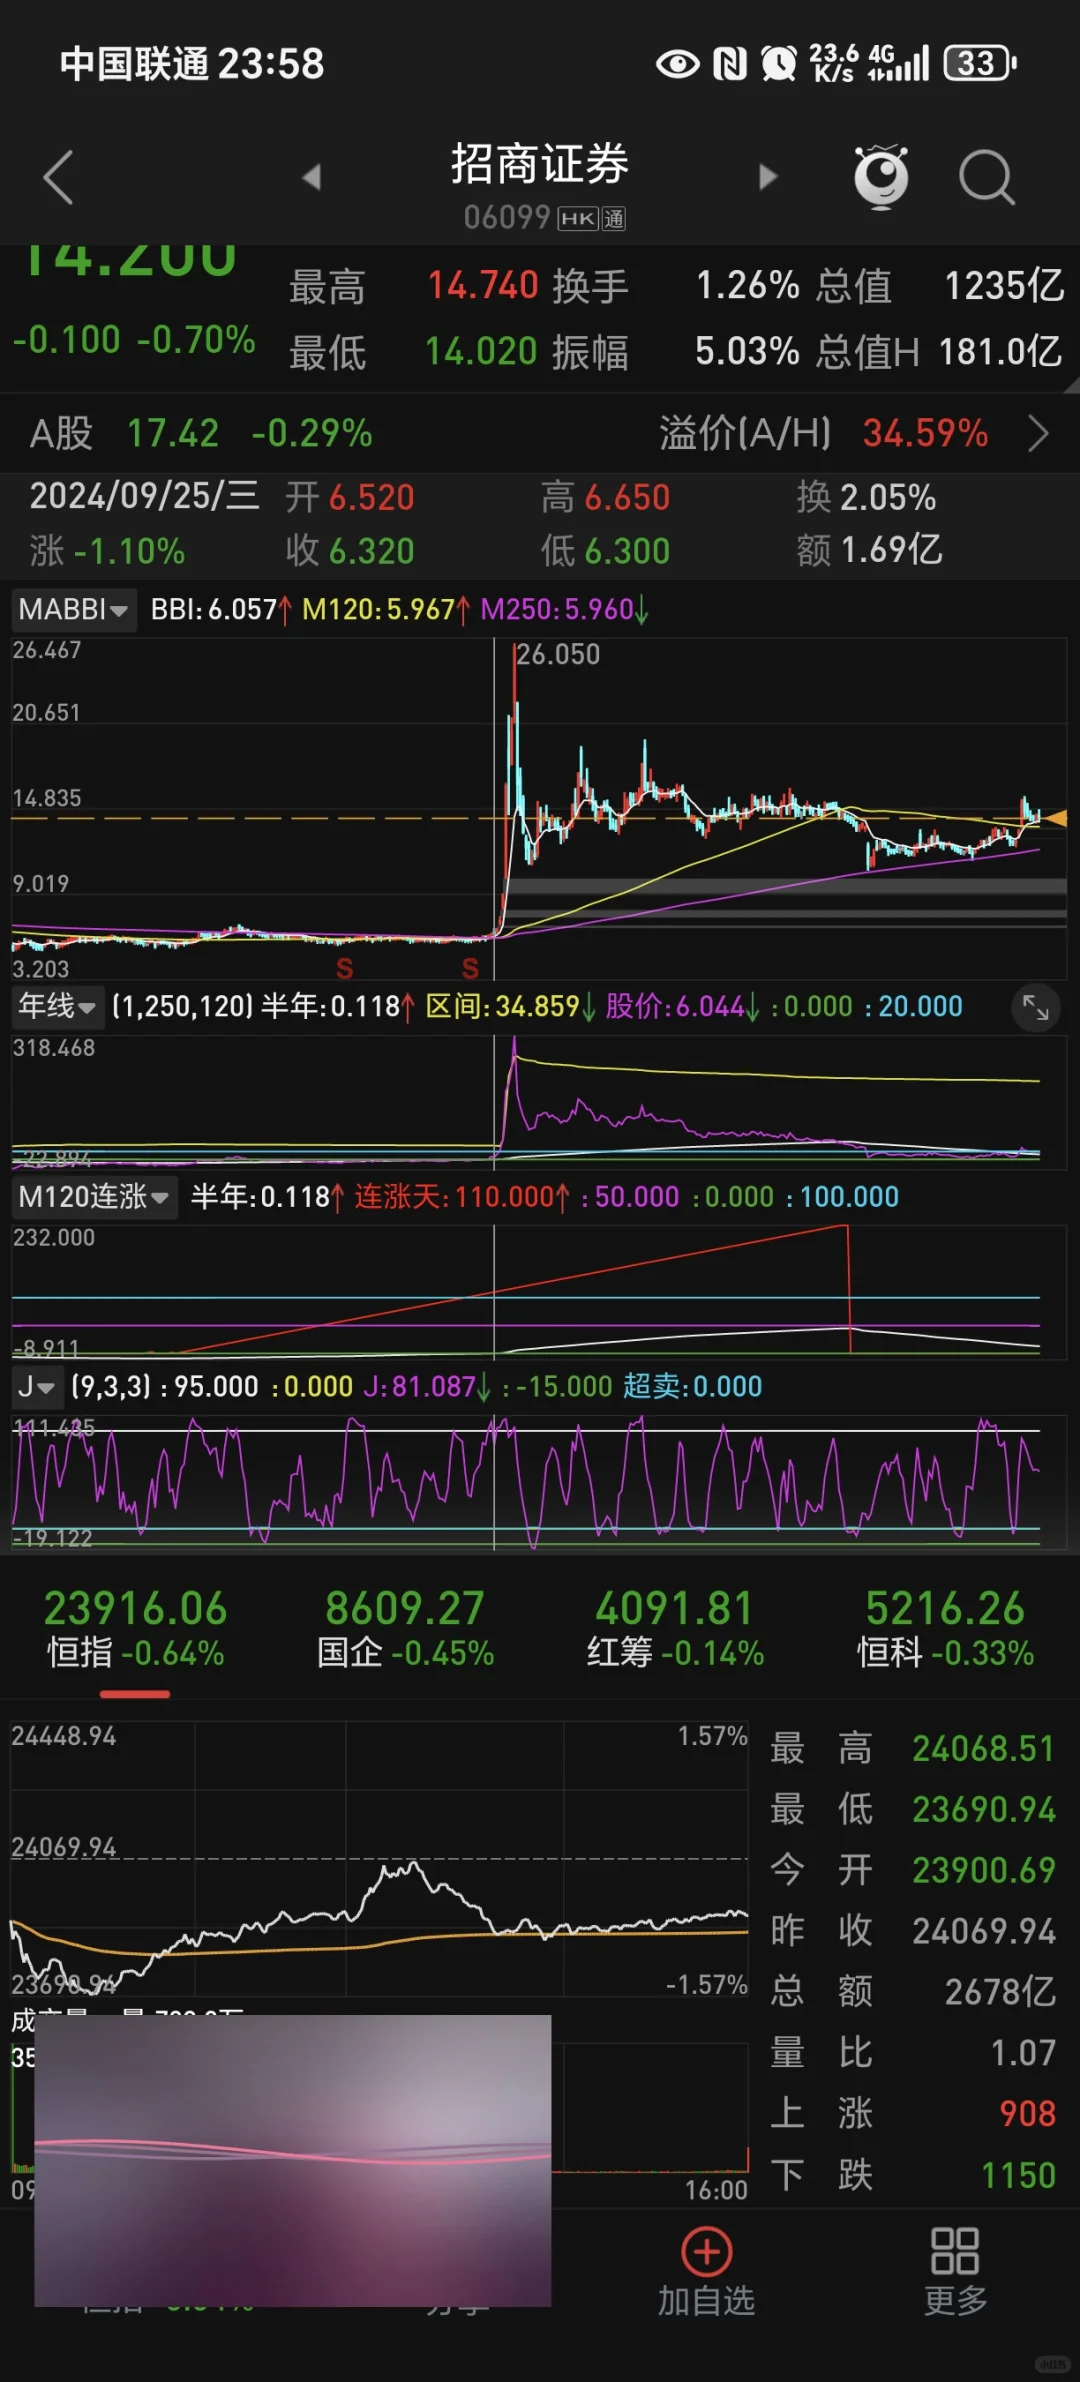This screenshot has height=2382, width=1080.
Task: Tap the first red S signal marker
Action: click(345, 968)
